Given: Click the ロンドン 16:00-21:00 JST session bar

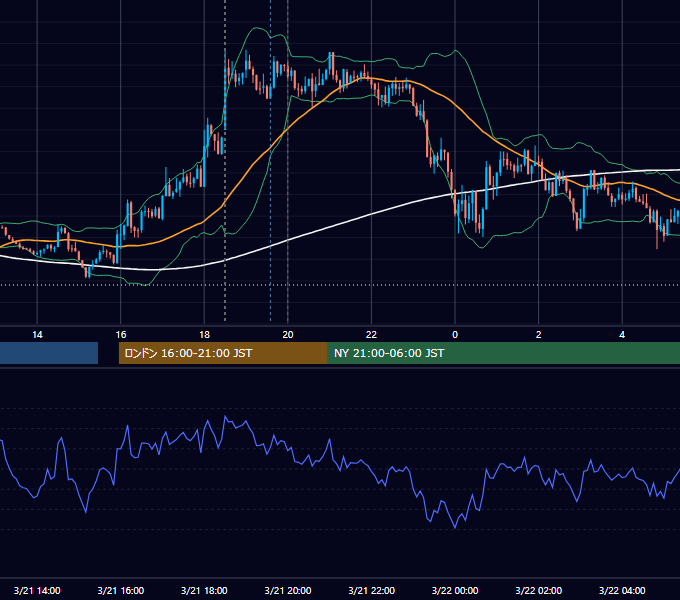Looking at the screenshot, I should pyautogui.click(x=223, y=353).
